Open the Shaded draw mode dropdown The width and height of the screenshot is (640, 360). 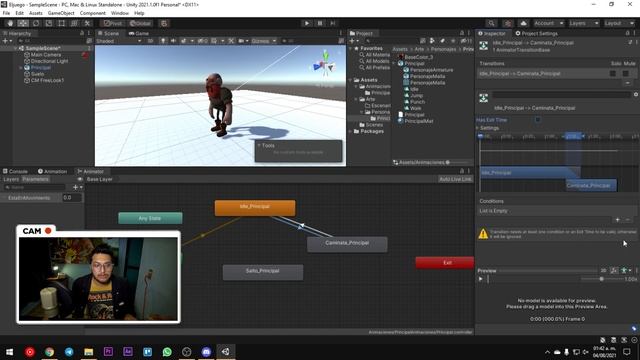118,41
